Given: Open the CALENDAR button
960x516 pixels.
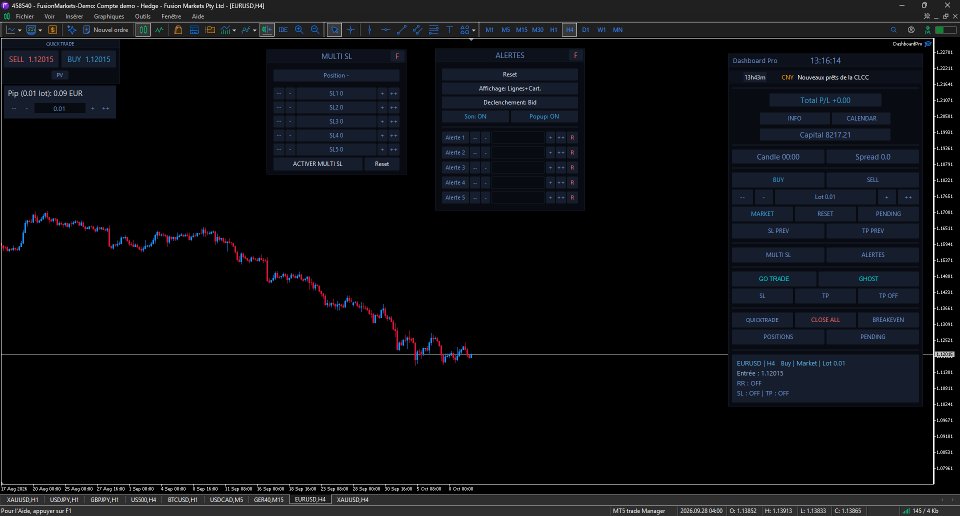Looking at the screenshot, I should coord(861,118).
